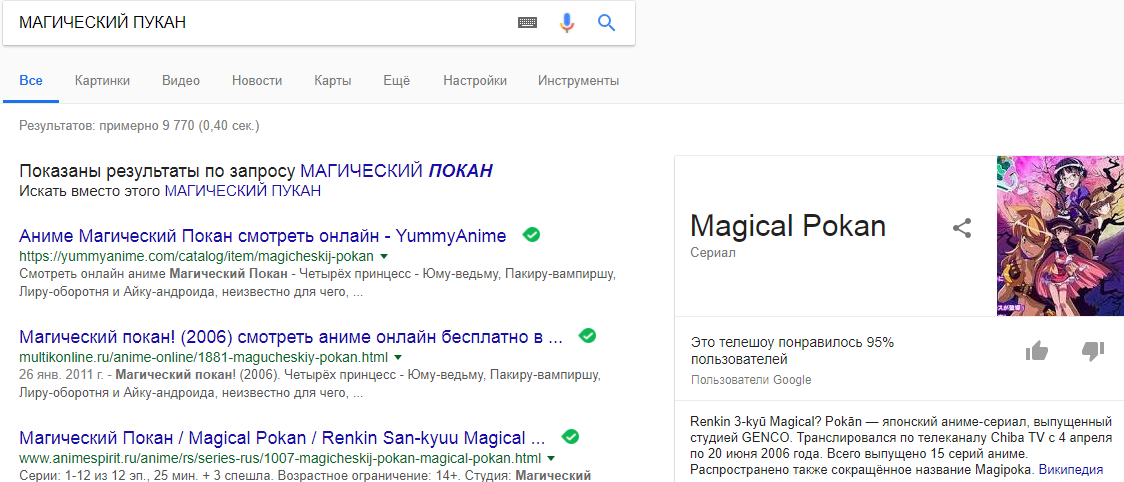This screenshot has width=1124, height=482.
Task: Click green checkmark beside multikonline result
Action: point(587,335)
